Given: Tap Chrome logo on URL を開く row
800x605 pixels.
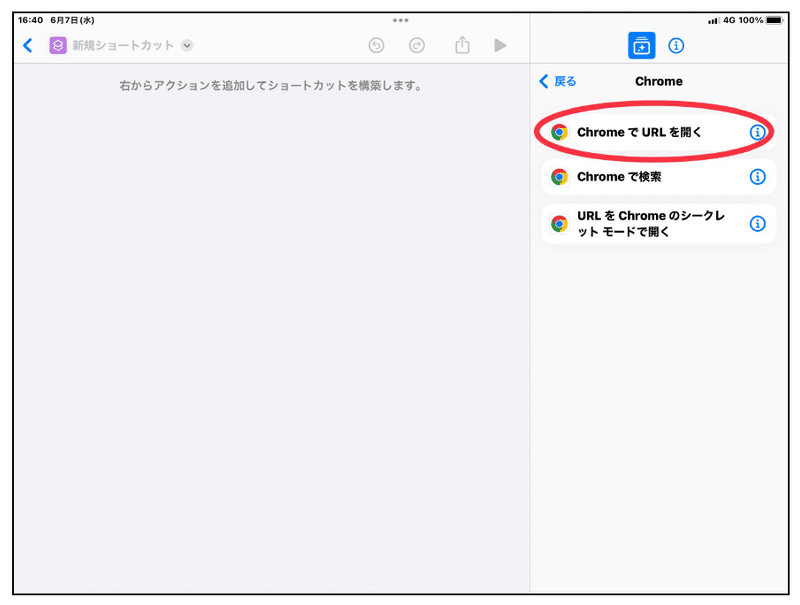Looking at the screenshot, I should [559, 132].
